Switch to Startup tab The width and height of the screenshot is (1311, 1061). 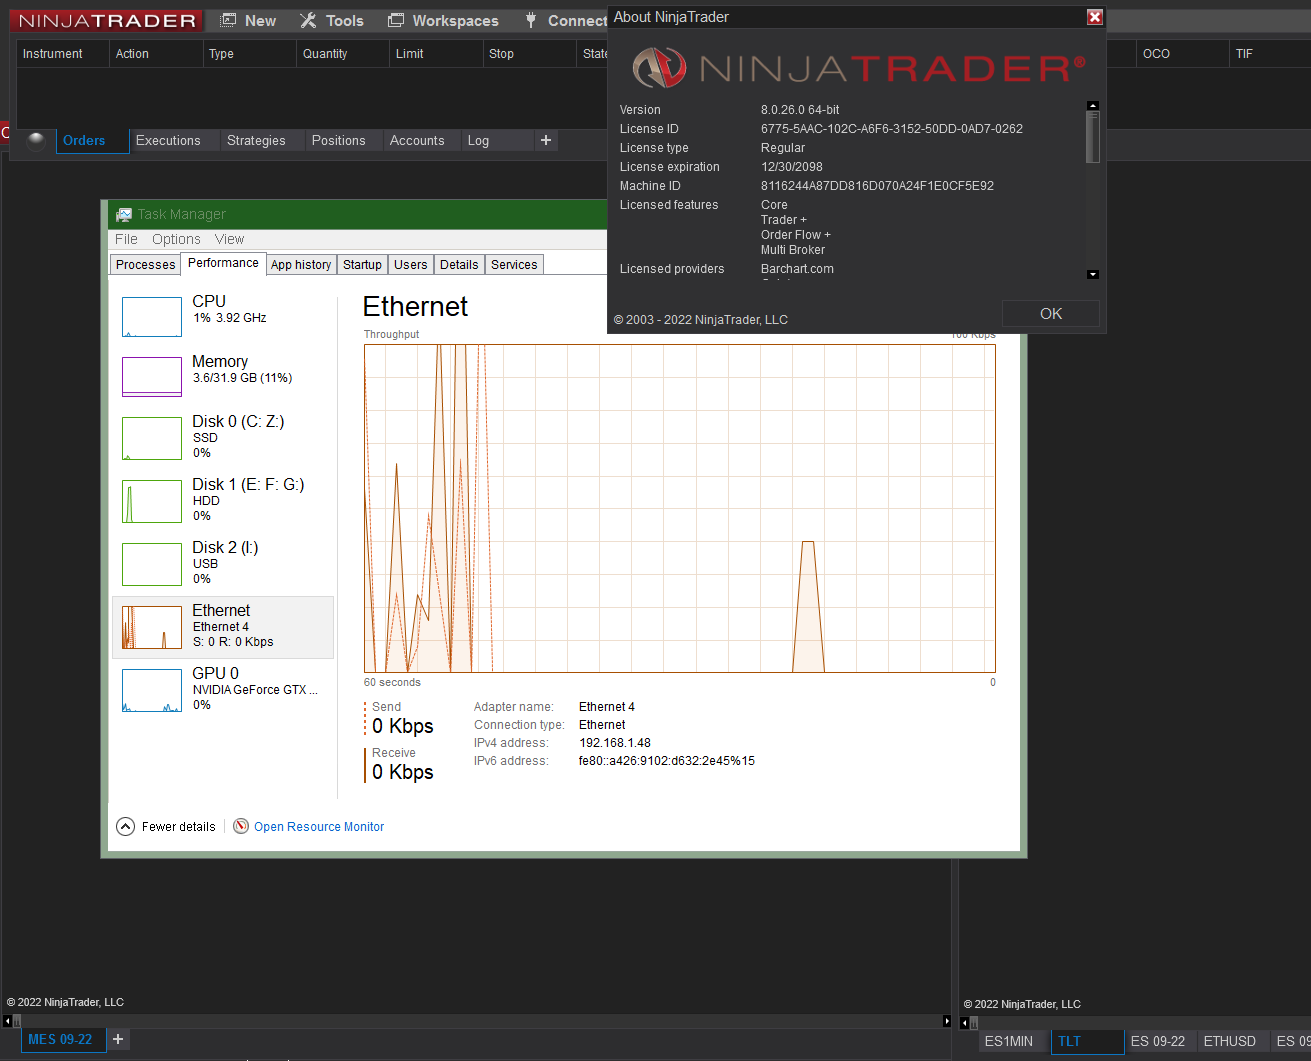click(x=362, y=264)
